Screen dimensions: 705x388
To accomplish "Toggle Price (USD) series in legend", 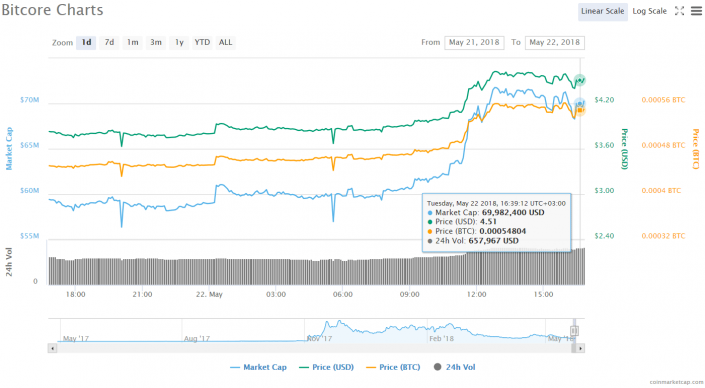I will pos(326,367).
